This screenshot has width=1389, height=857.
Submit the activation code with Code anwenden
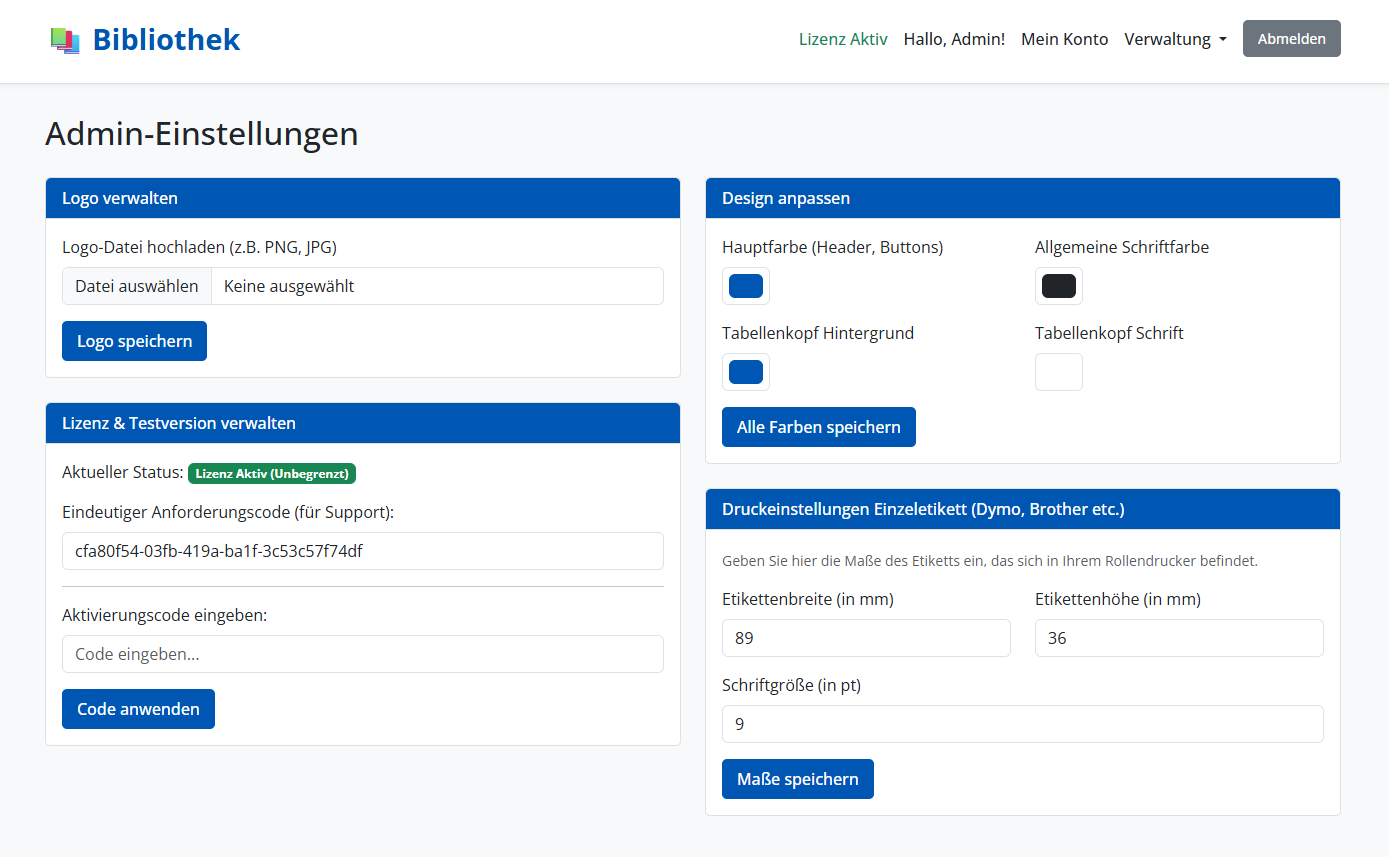pyautogui.click(x=138, y=708)
